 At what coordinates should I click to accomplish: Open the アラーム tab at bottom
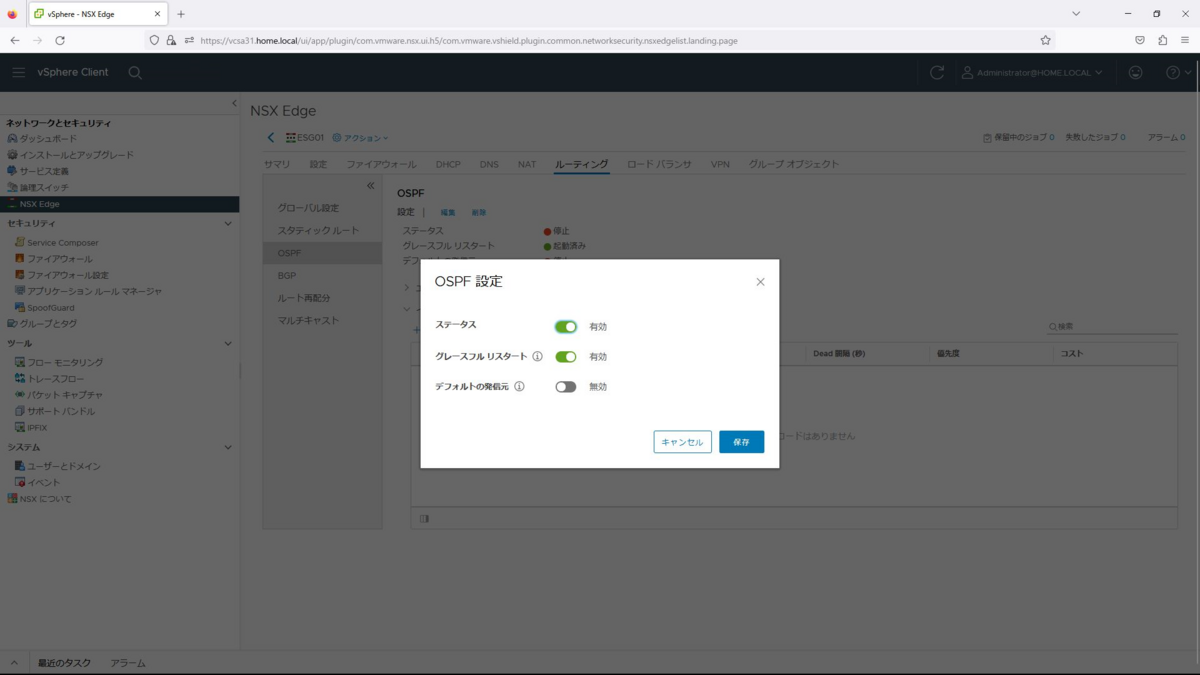coord(128,663)
